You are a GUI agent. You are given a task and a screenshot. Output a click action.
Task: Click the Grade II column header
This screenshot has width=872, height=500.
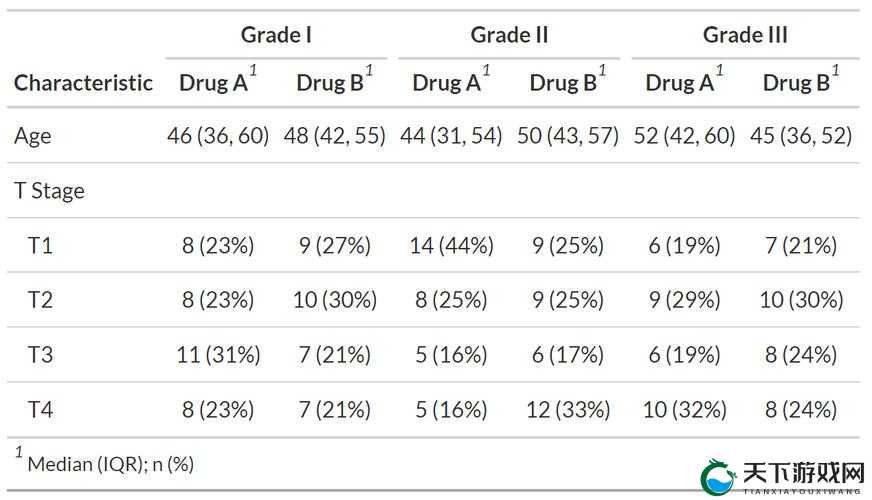point(509,35)
